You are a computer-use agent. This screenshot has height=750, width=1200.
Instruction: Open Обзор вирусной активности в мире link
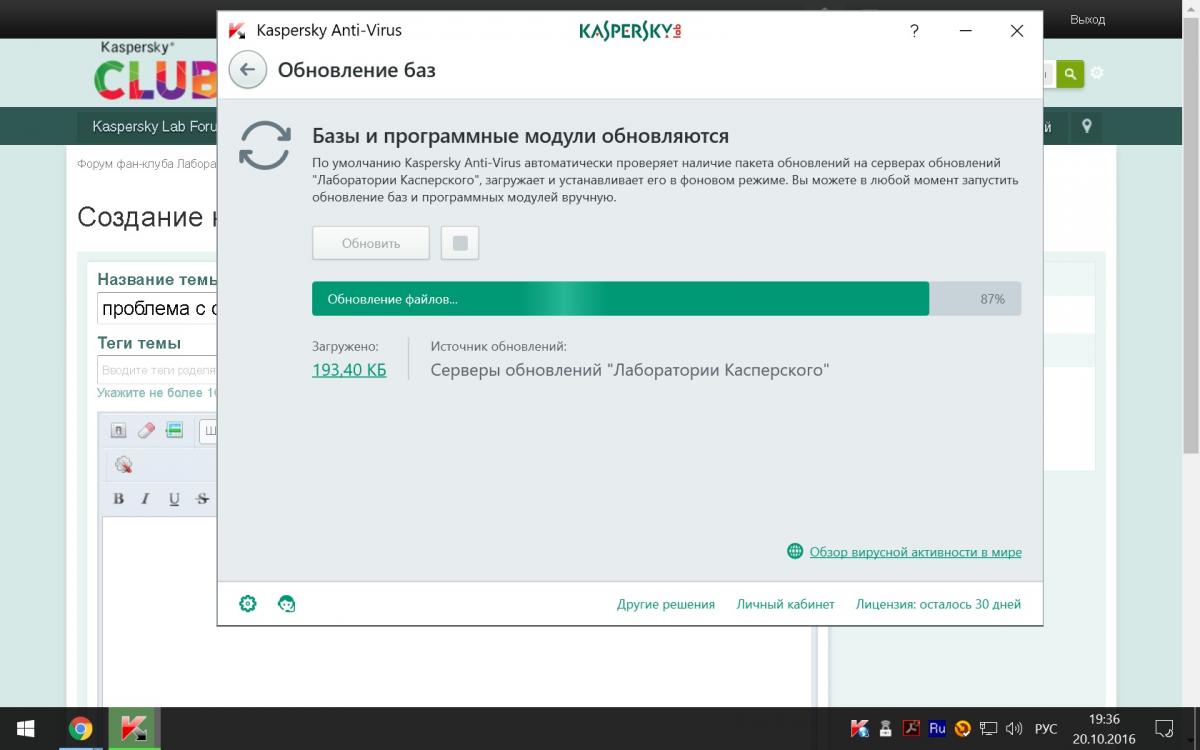[x=915, y=552]
